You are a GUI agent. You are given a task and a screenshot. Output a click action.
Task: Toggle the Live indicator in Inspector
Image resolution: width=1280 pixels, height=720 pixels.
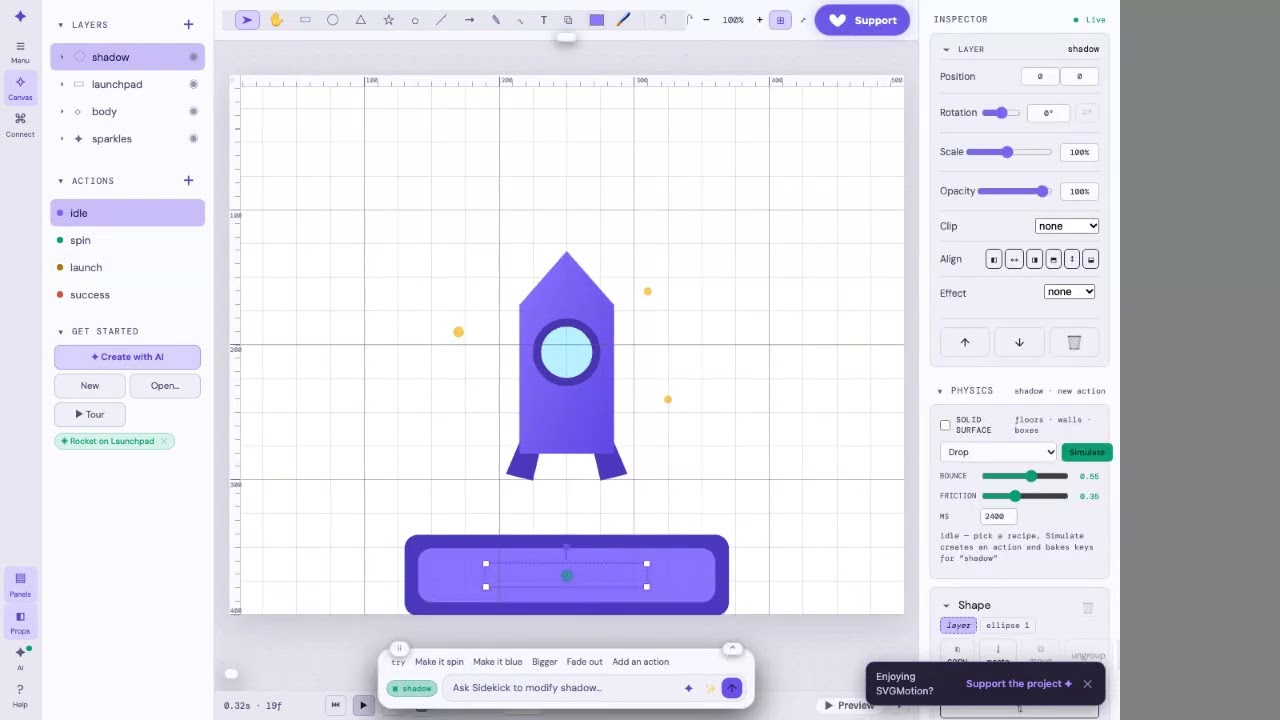pos(1089,20)
